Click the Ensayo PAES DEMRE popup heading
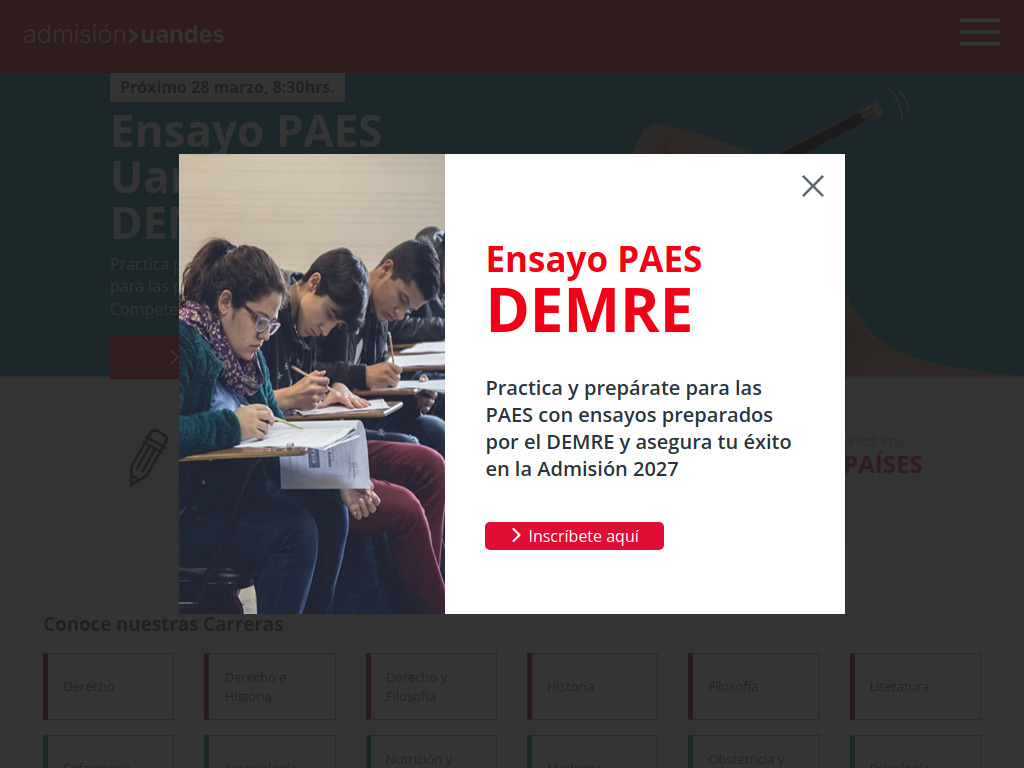 (x=594, y=289)
